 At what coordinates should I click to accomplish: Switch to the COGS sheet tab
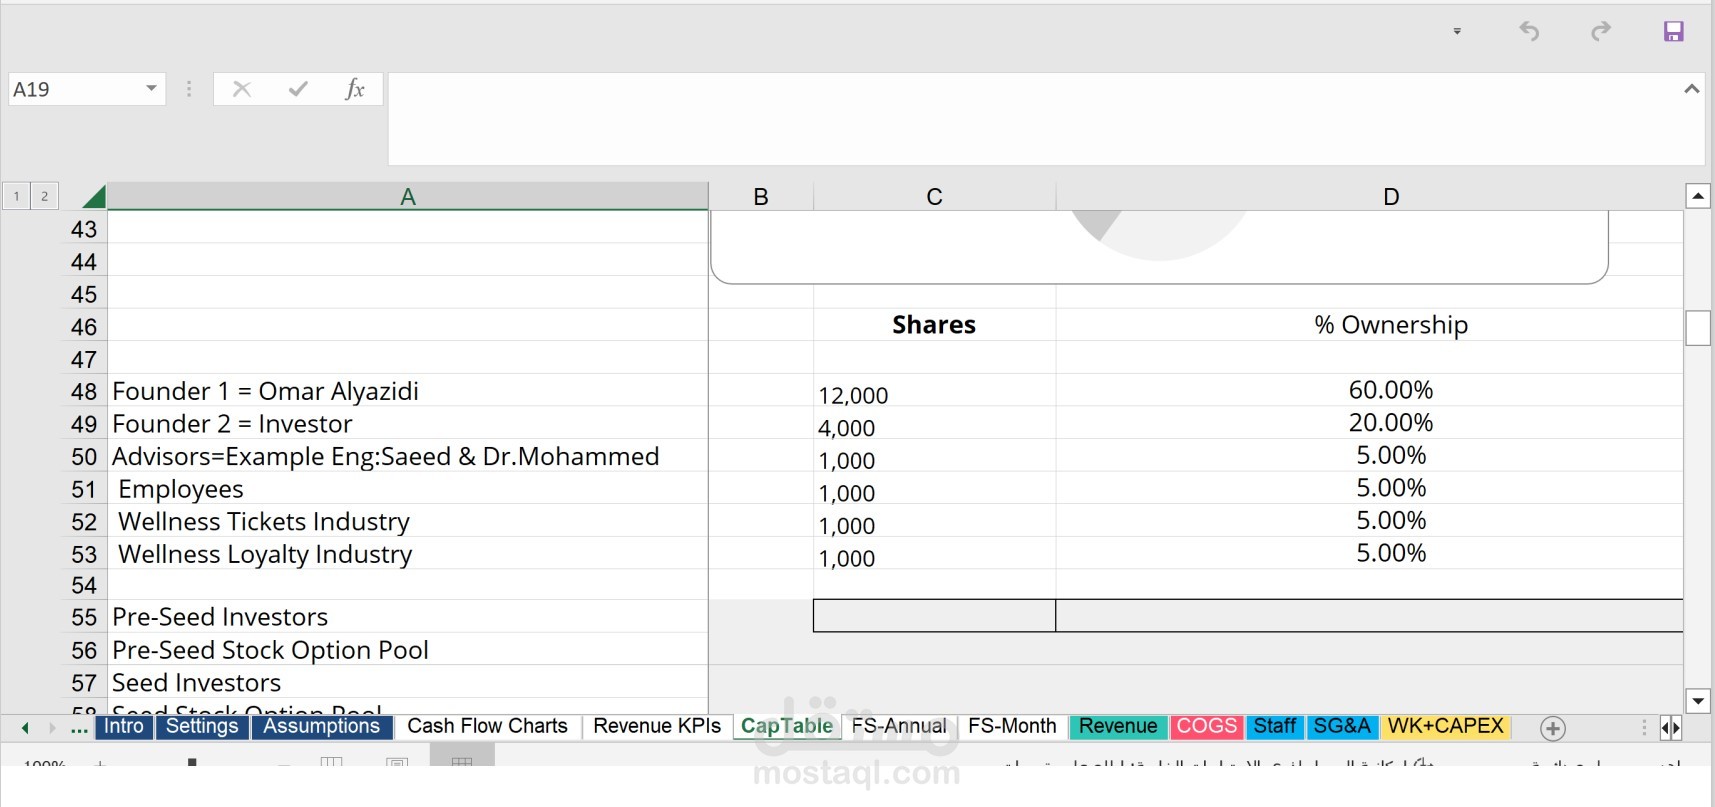(1207, 727)
